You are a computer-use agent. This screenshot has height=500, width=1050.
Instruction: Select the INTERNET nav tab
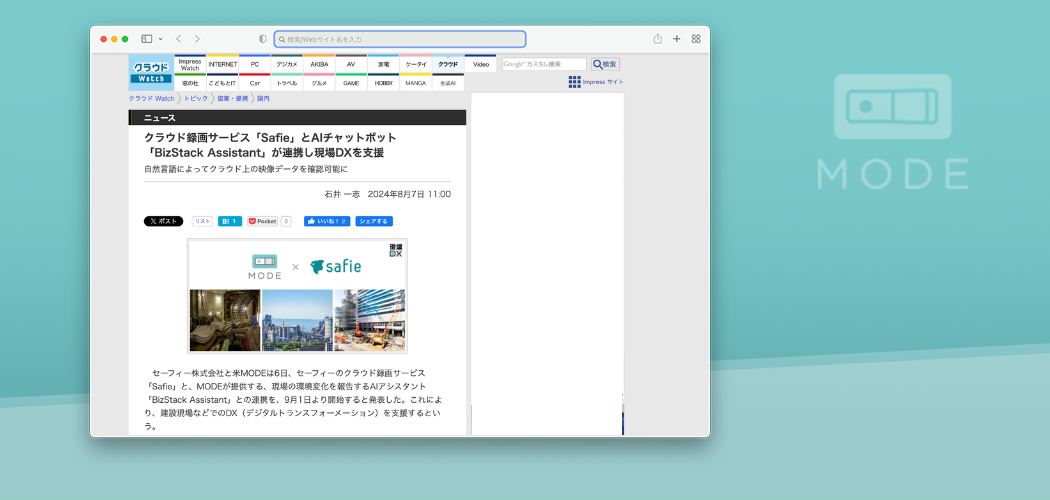coord(222,64)
